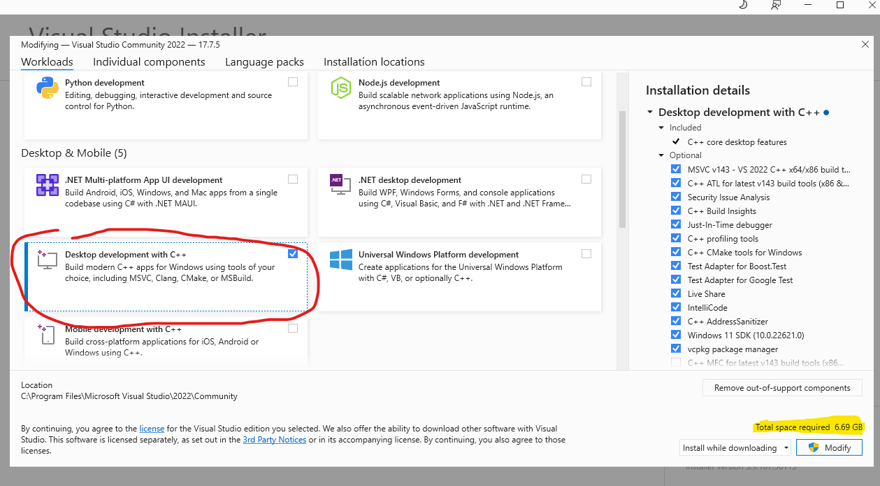Uncheck vcpkg package manager option

pos(676,349)
